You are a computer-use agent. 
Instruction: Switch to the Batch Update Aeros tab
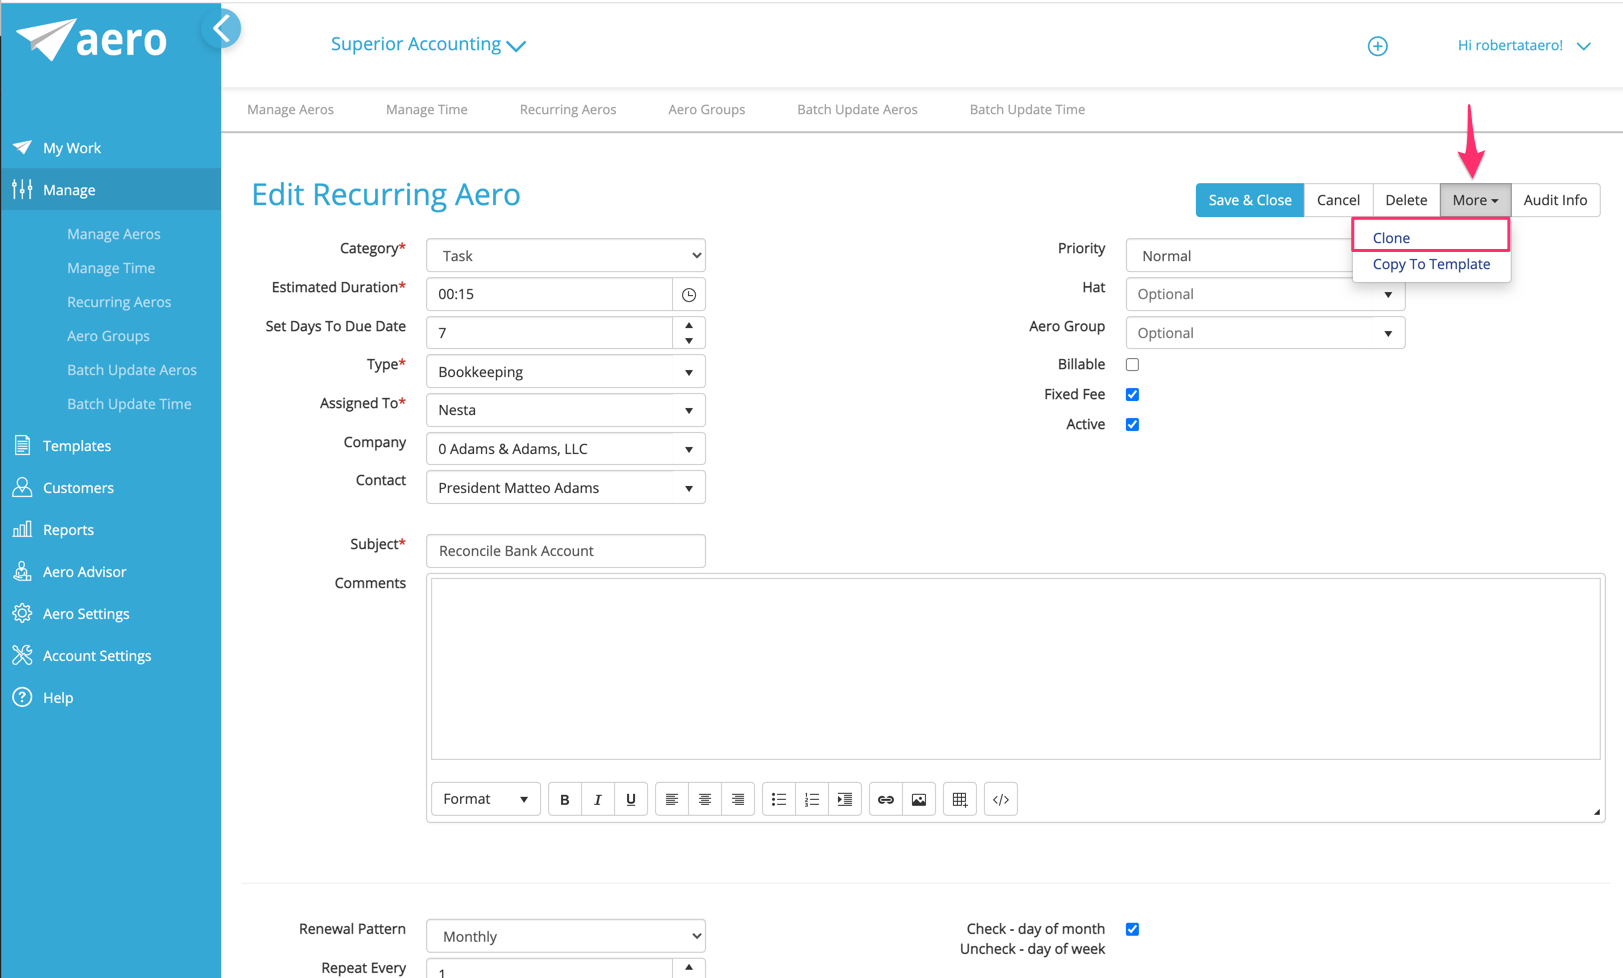point(857,109)
